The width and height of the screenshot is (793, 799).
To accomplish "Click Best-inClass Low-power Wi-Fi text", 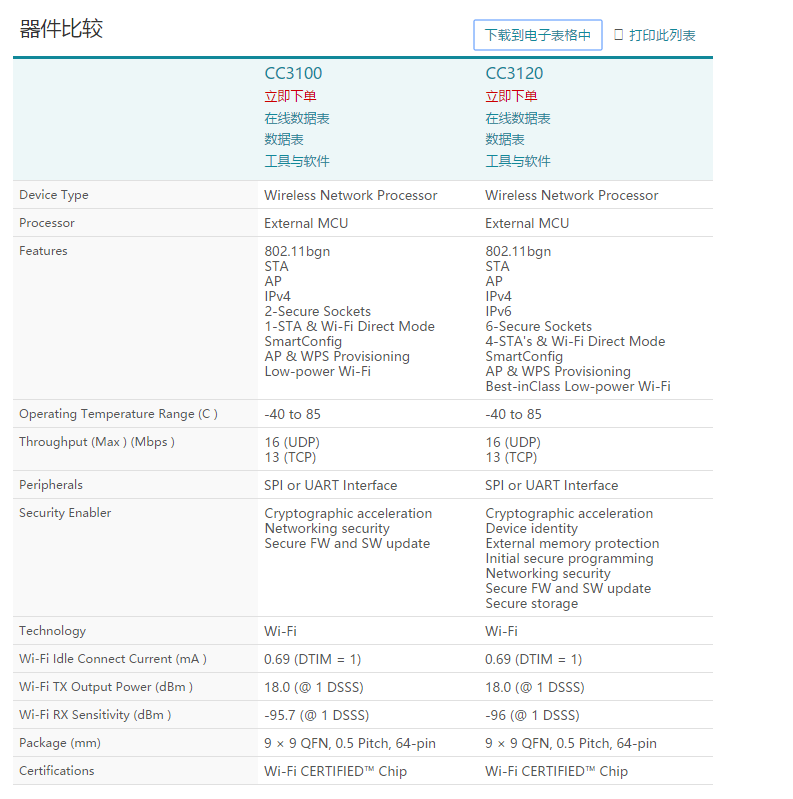I will pos(578,386).
